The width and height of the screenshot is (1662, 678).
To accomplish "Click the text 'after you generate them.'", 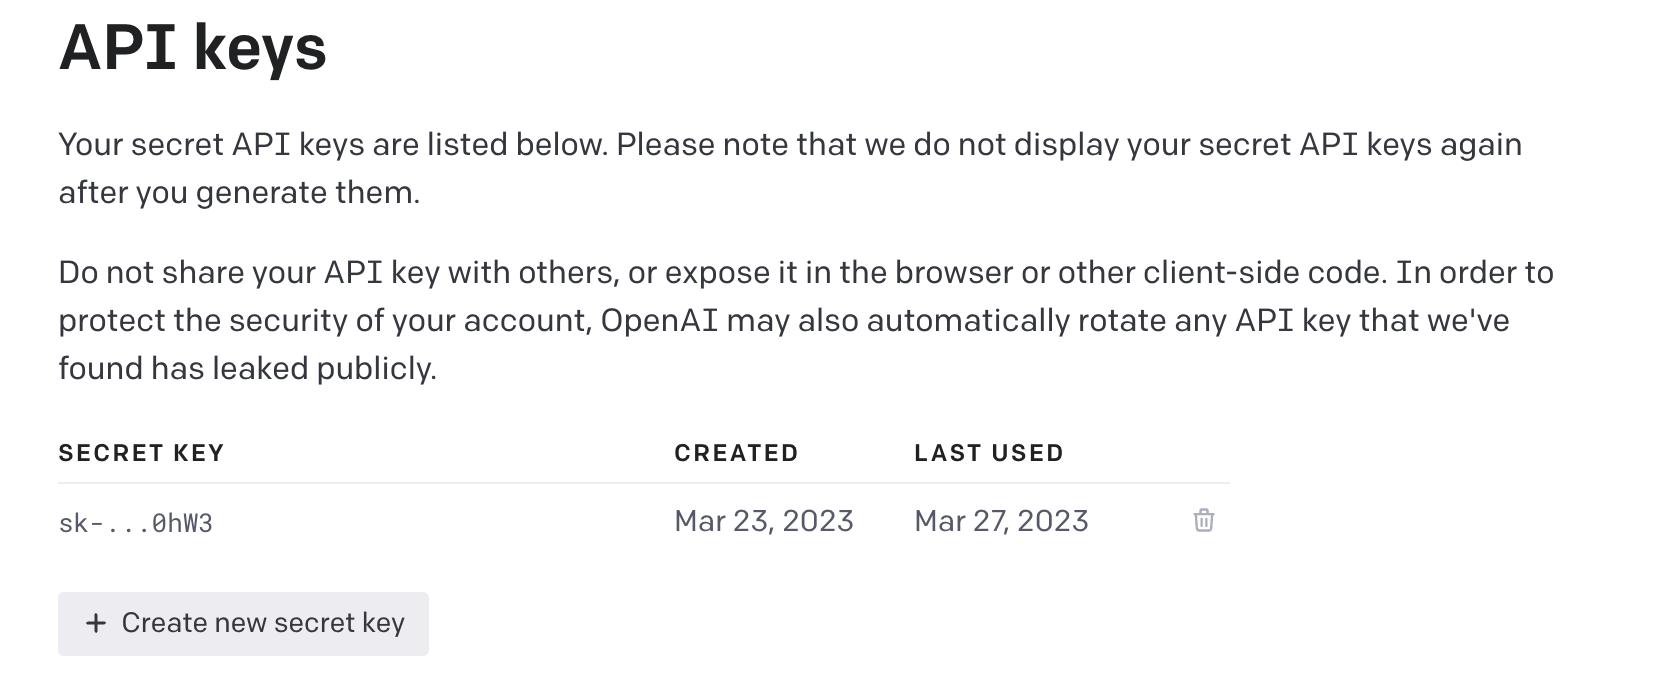I will [239, 192].
